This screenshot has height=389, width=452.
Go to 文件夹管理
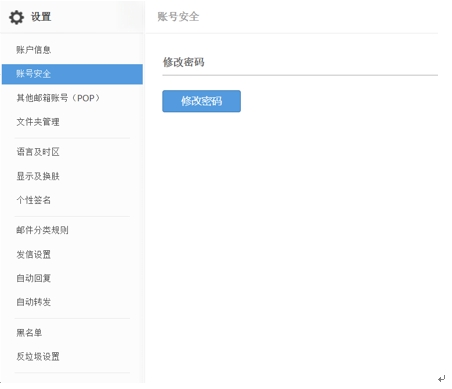tap(38, 122)
